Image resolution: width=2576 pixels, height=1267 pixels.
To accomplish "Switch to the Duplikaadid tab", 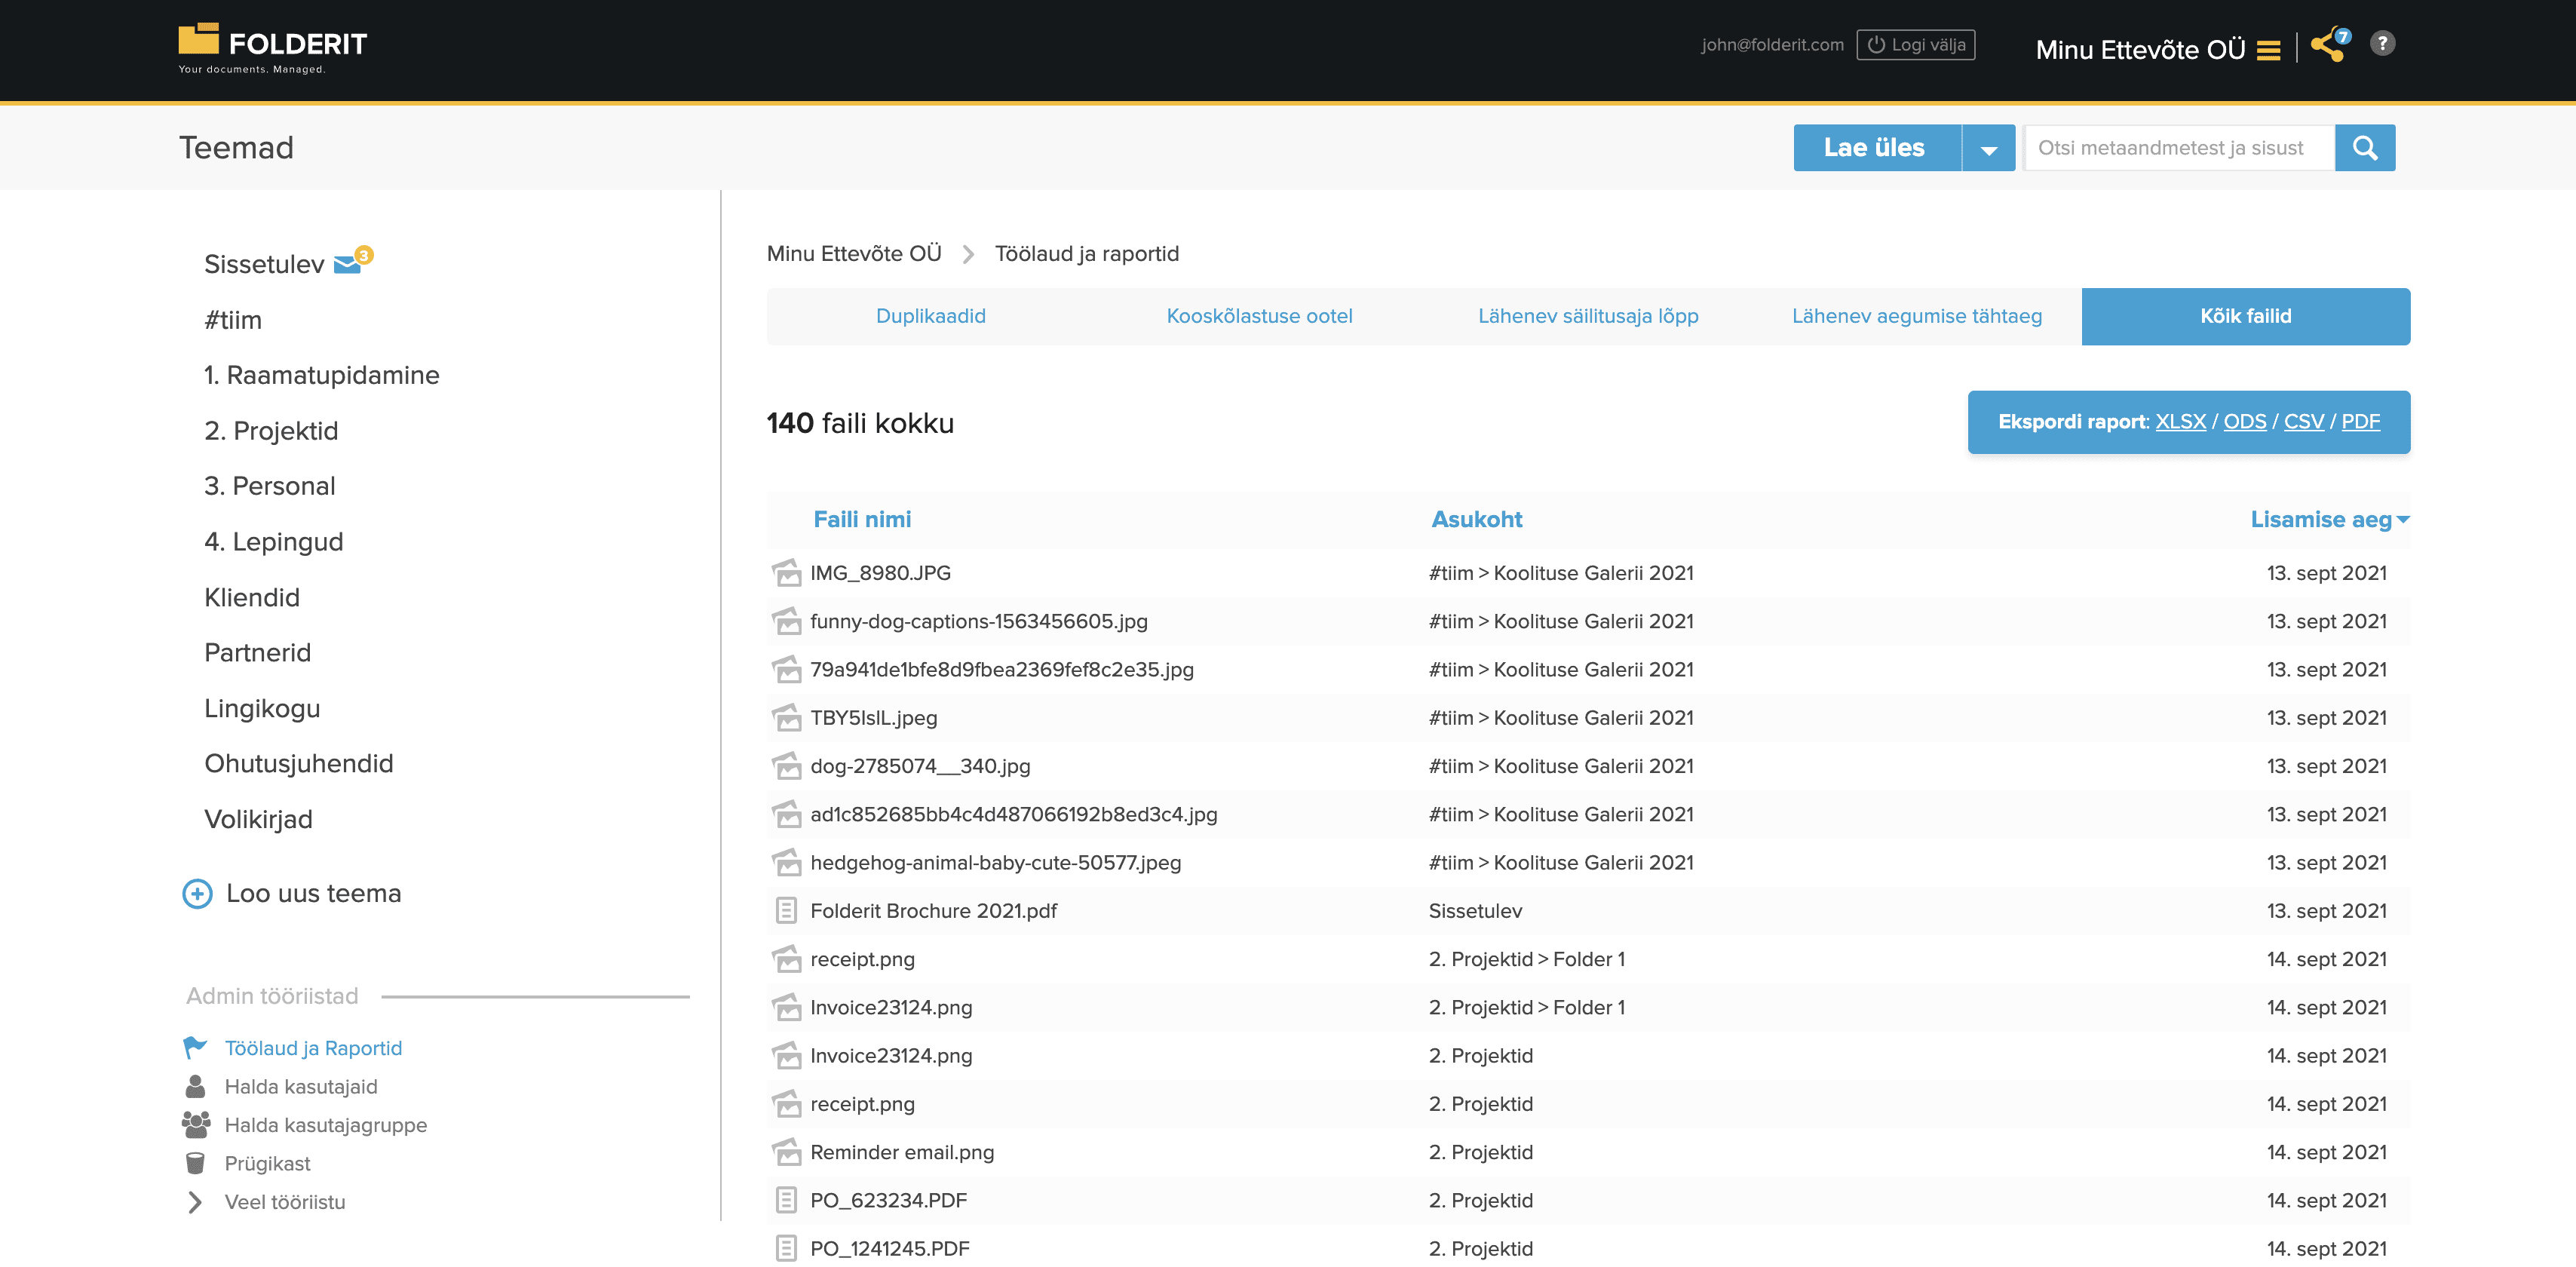I will click(931, 316).
